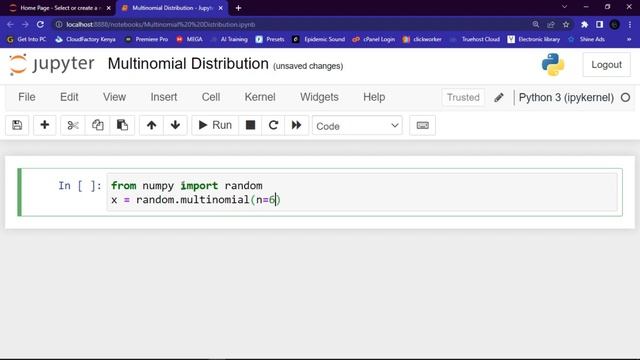Toggle the browser side panel icon
The height and width of the screenshot is (360, 640).
599,24
